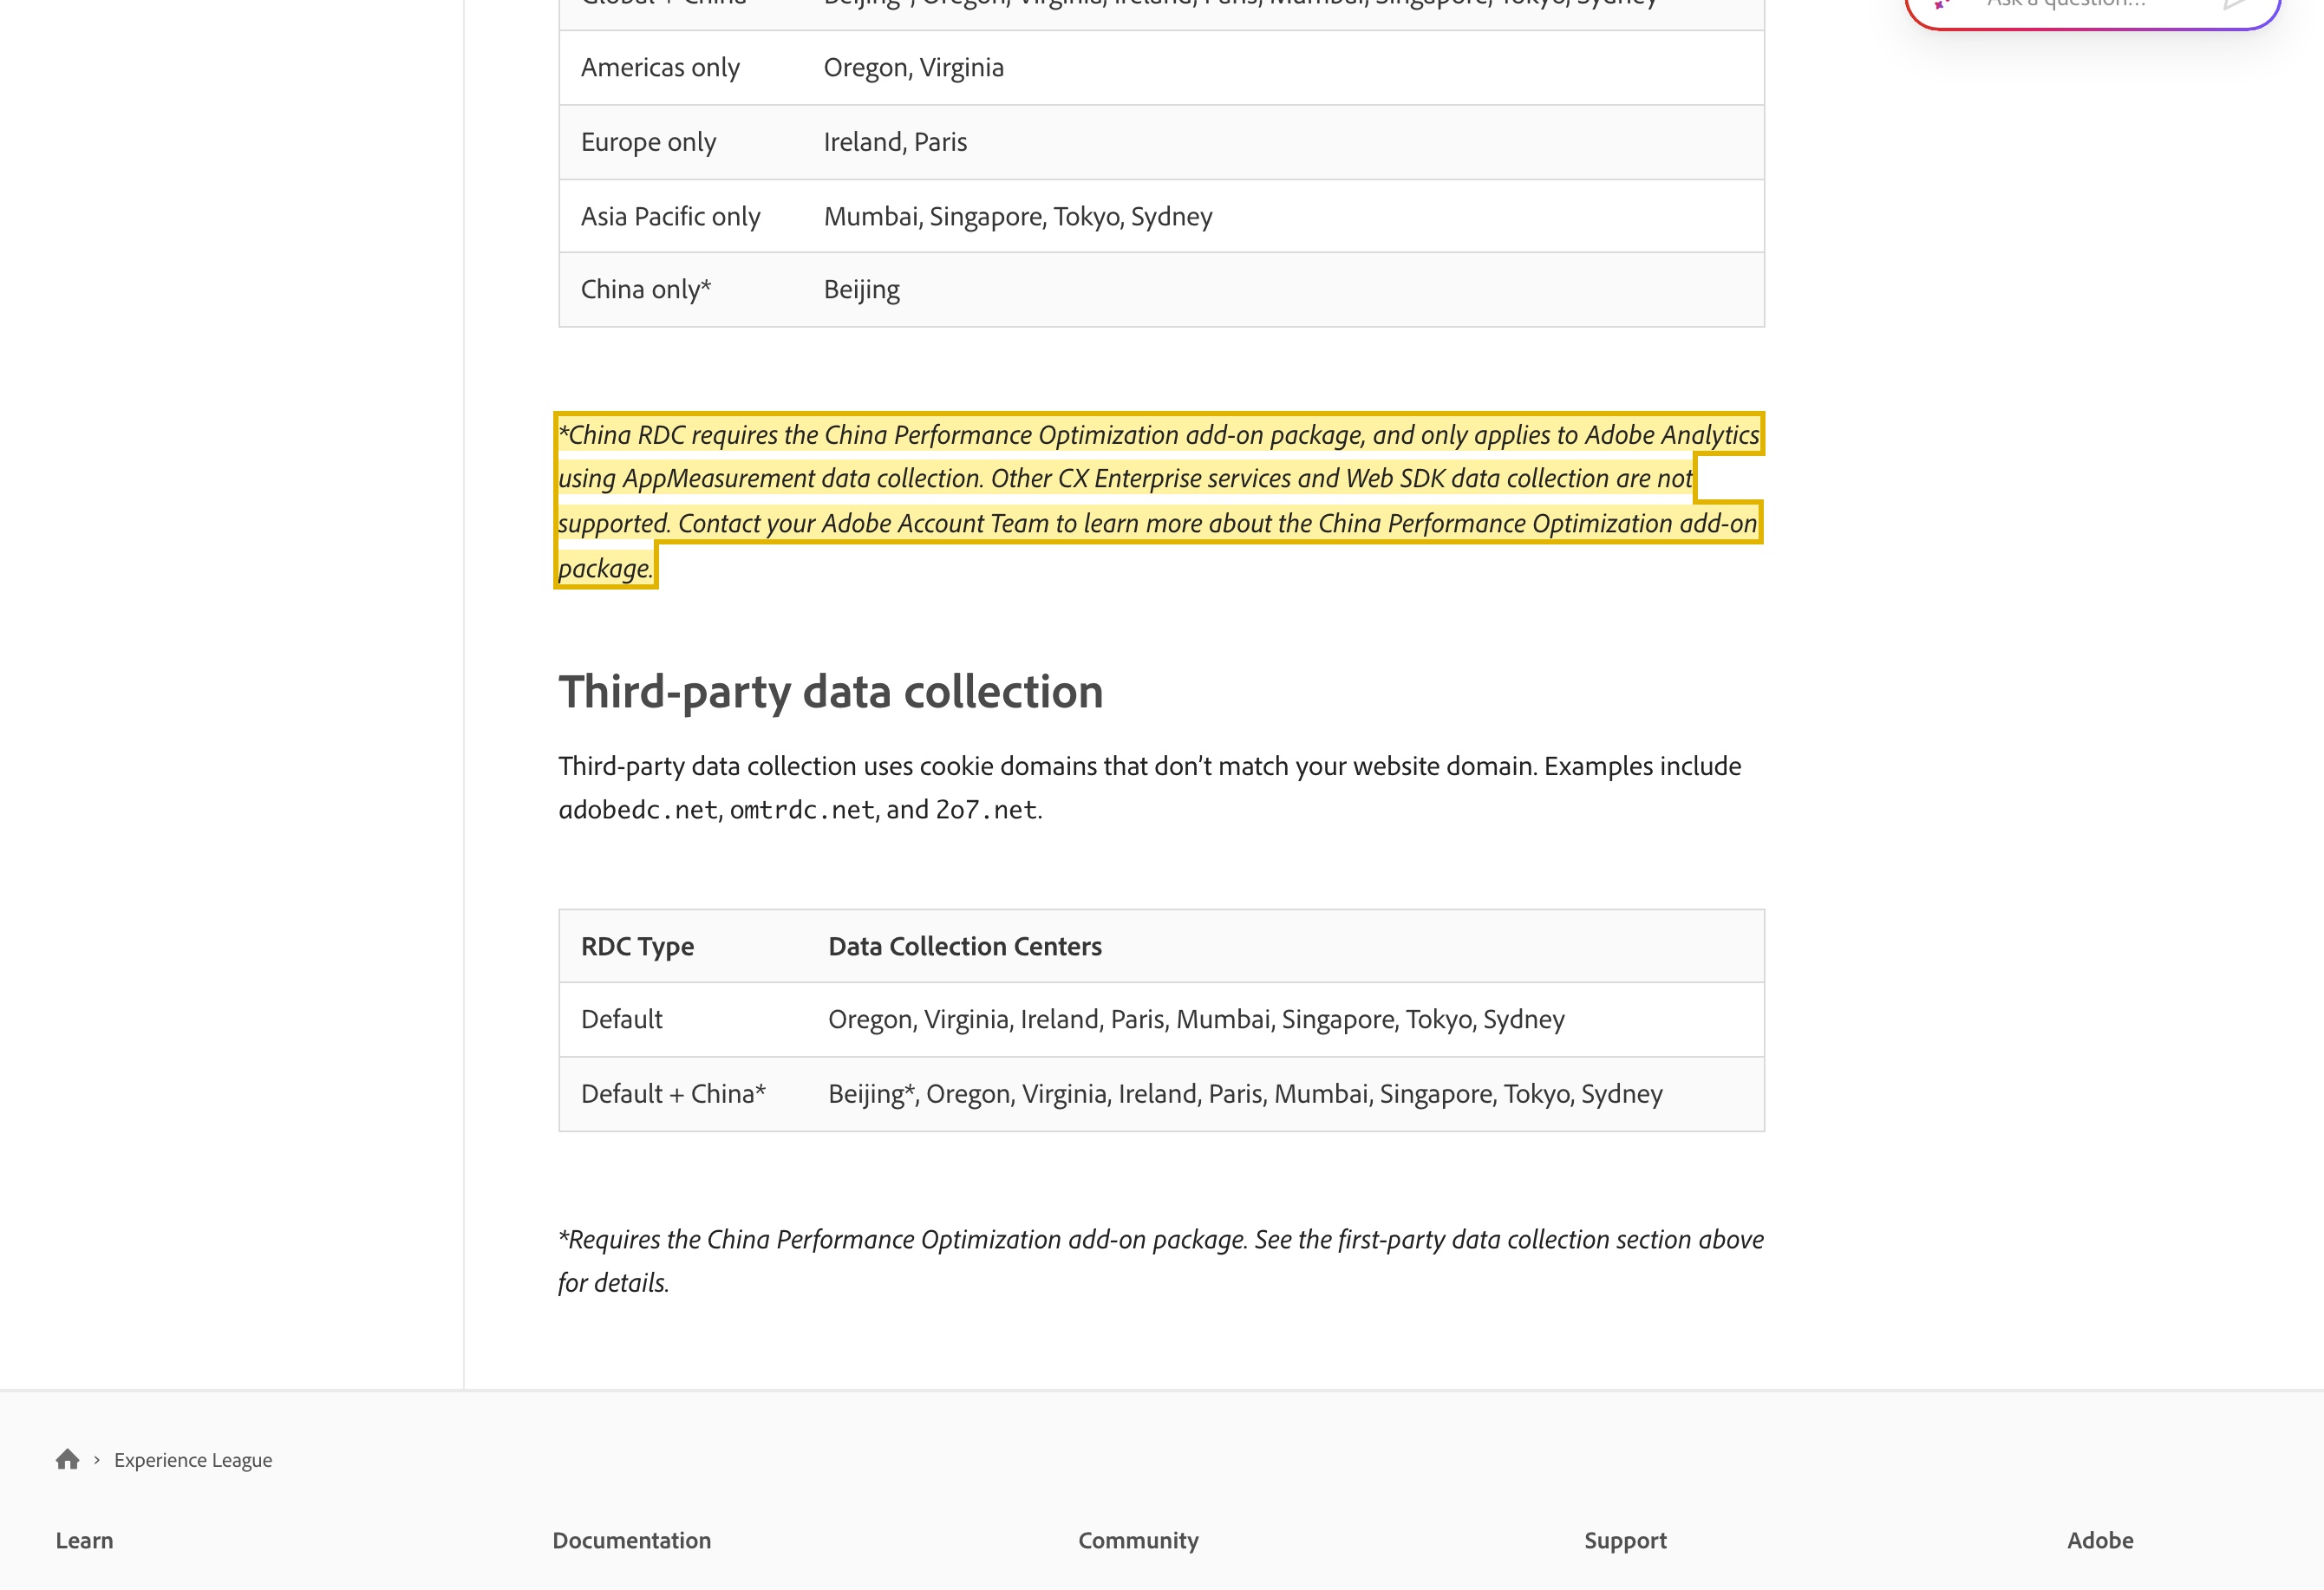Click the Adobe footer heading
The width and height of the screenshot is (2324, 1590).
tap(2100, 1540)
